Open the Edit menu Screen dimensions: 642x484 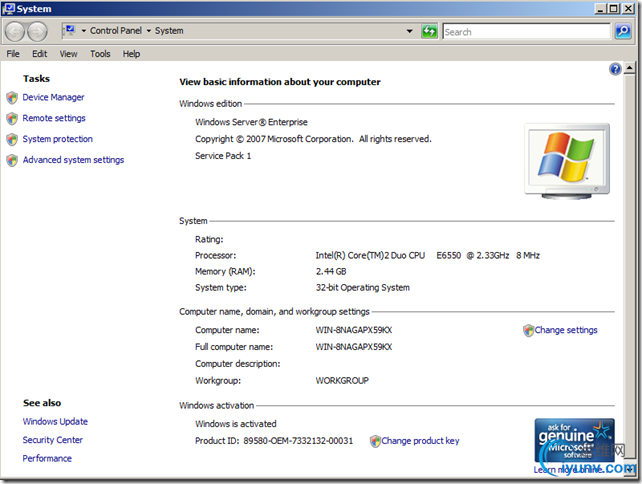click(40, 54)
